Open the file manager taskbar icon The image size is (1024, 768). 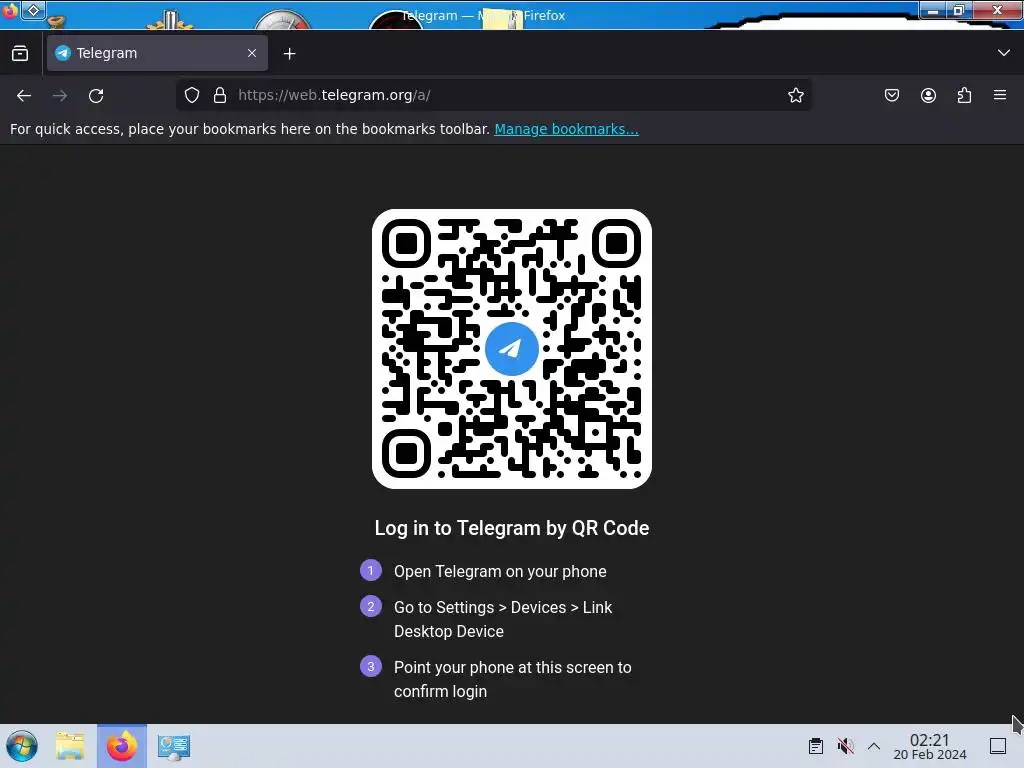coord(70,746)
